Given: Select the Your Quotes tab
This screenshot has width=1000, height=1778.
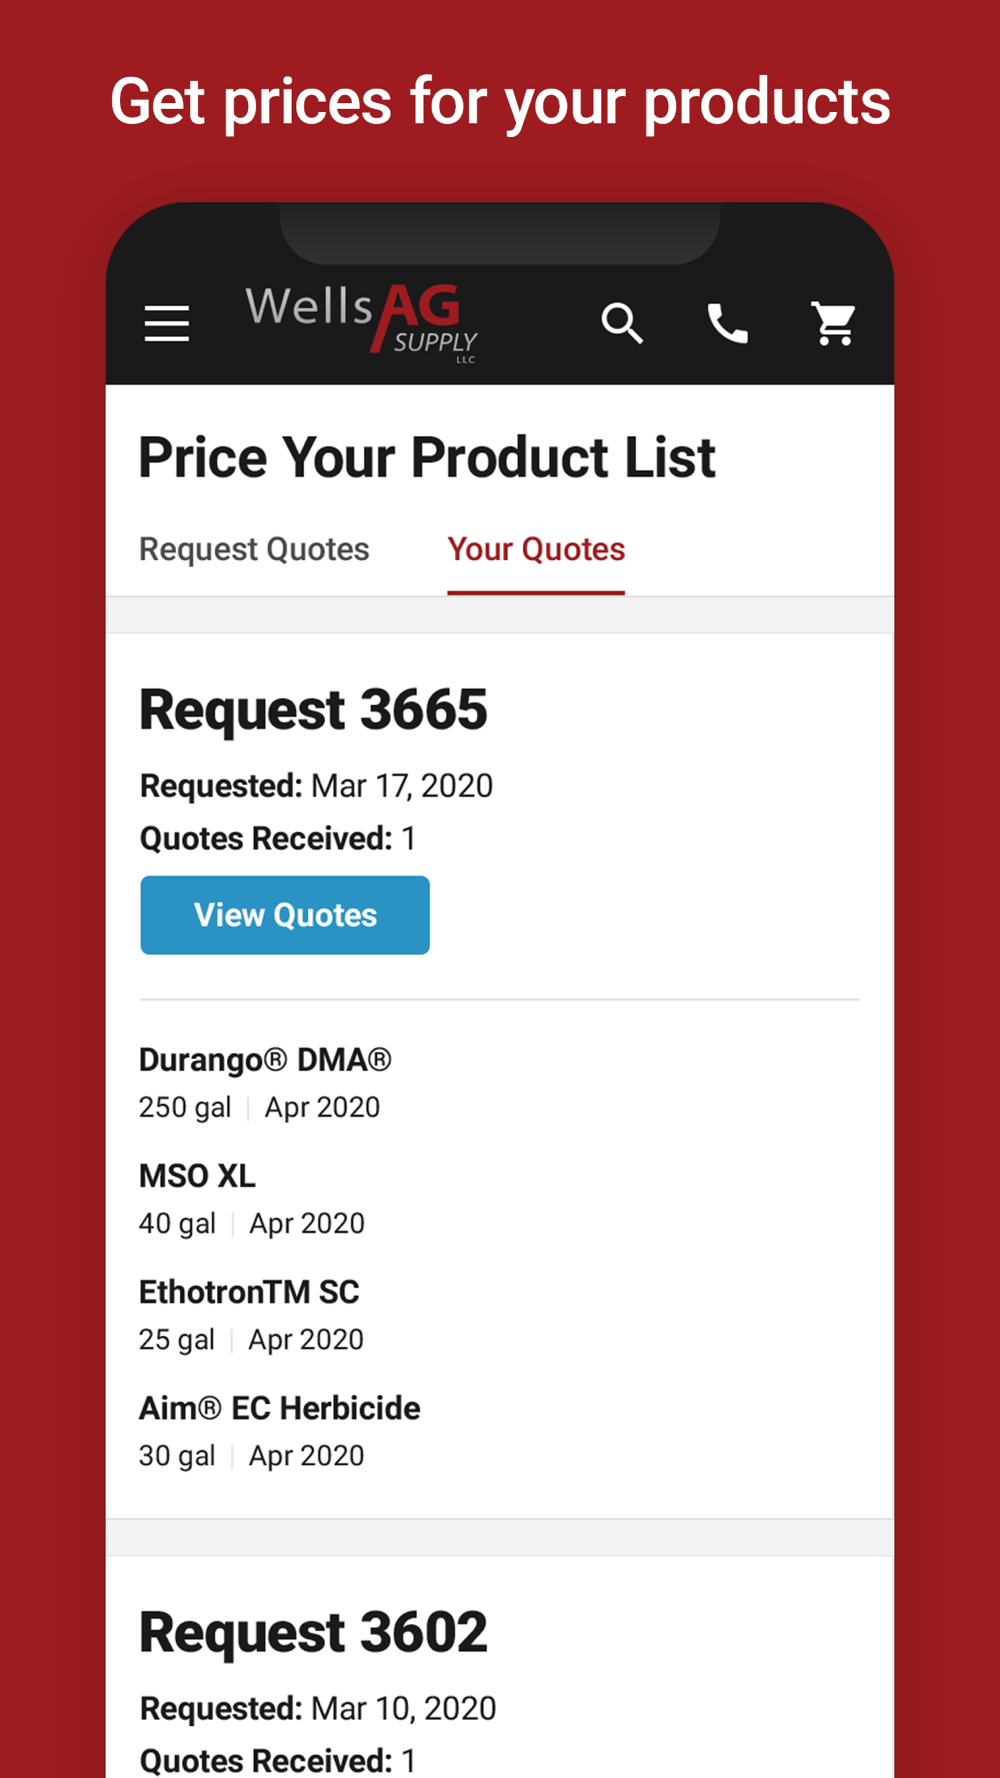Looking at the screenshot, I should click(x=536, y=549).
